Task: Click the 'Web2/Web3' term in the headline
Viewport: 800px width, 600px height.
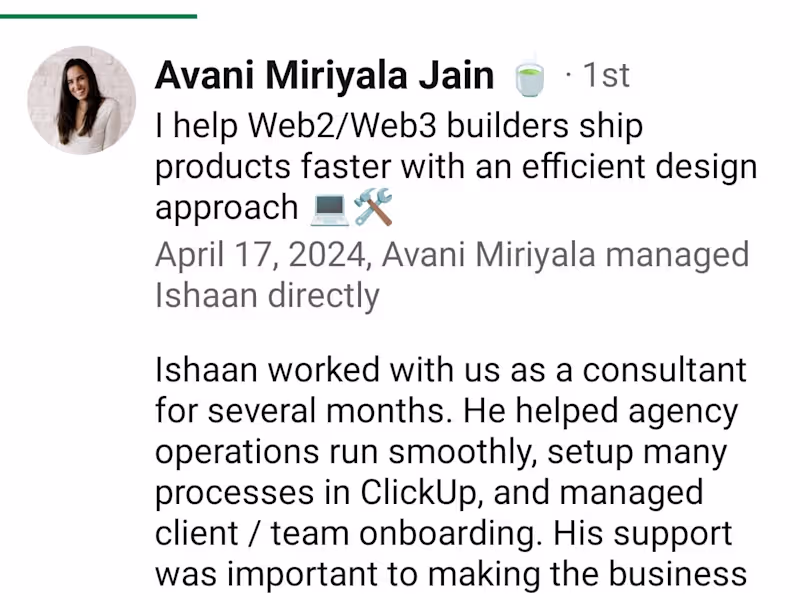Action: pyautogui.click(x=342, y=126)
